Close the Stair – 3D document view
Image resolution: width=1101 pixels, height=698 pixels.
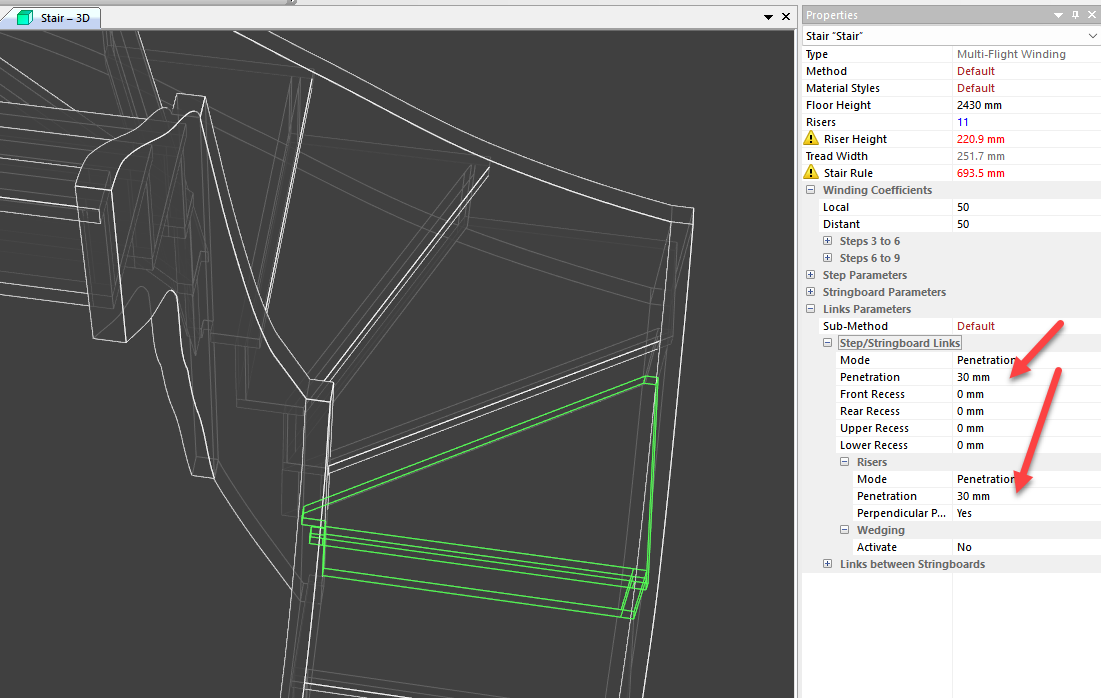785,17
